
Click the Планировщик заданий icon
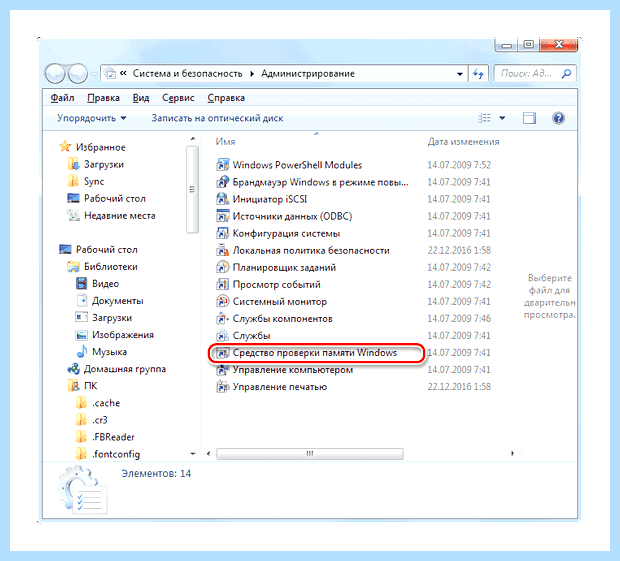click(222, 267)
